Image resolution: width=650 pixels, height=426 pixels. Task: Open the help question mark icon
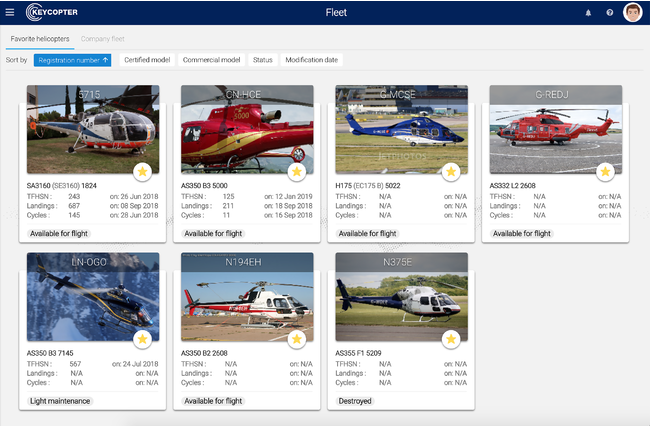point(610,13)
